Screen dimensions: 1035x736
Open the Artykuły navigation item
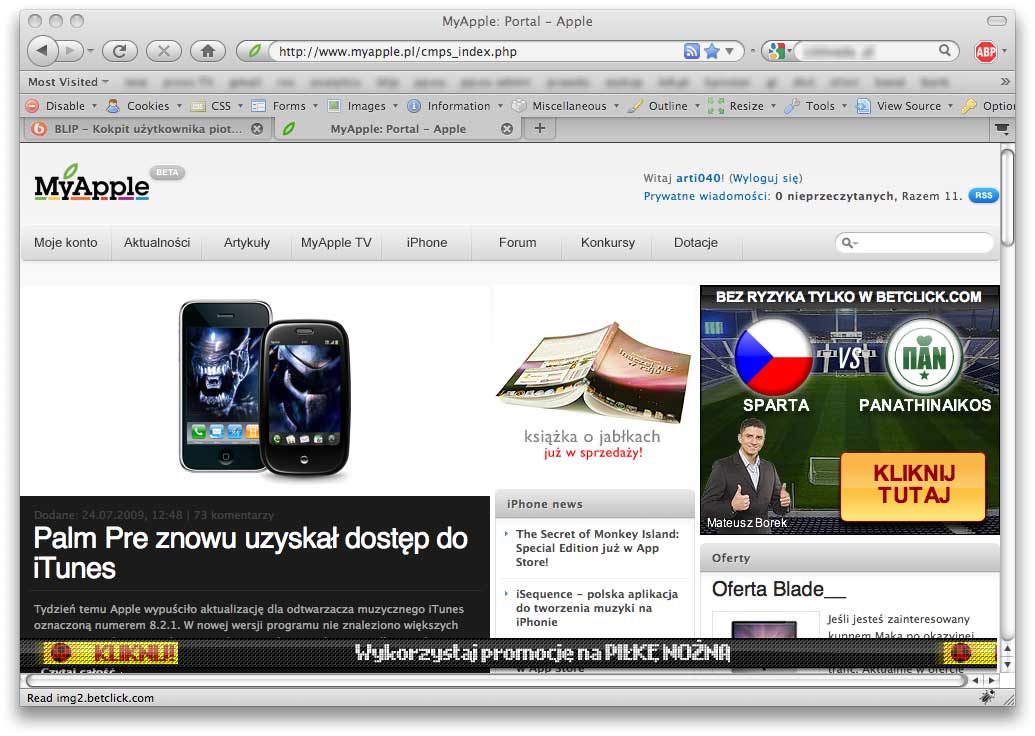click(x=246, y=243)
